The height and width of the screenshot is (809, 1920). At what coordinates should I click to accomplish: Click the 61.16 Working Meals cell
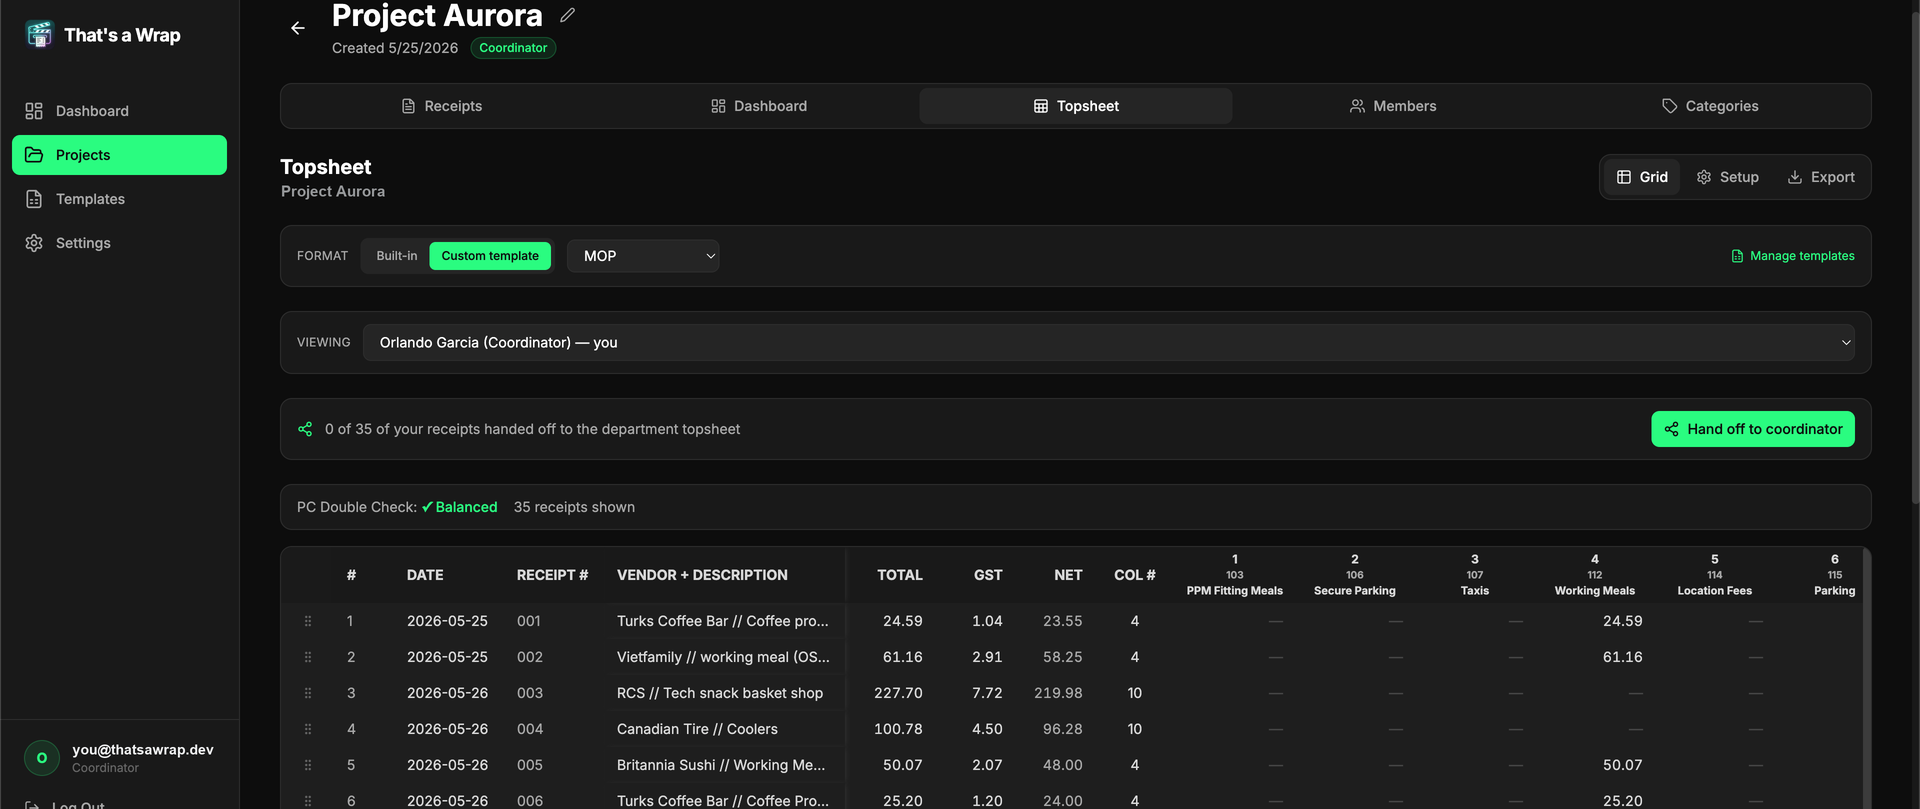click(x=1622, y=657)
